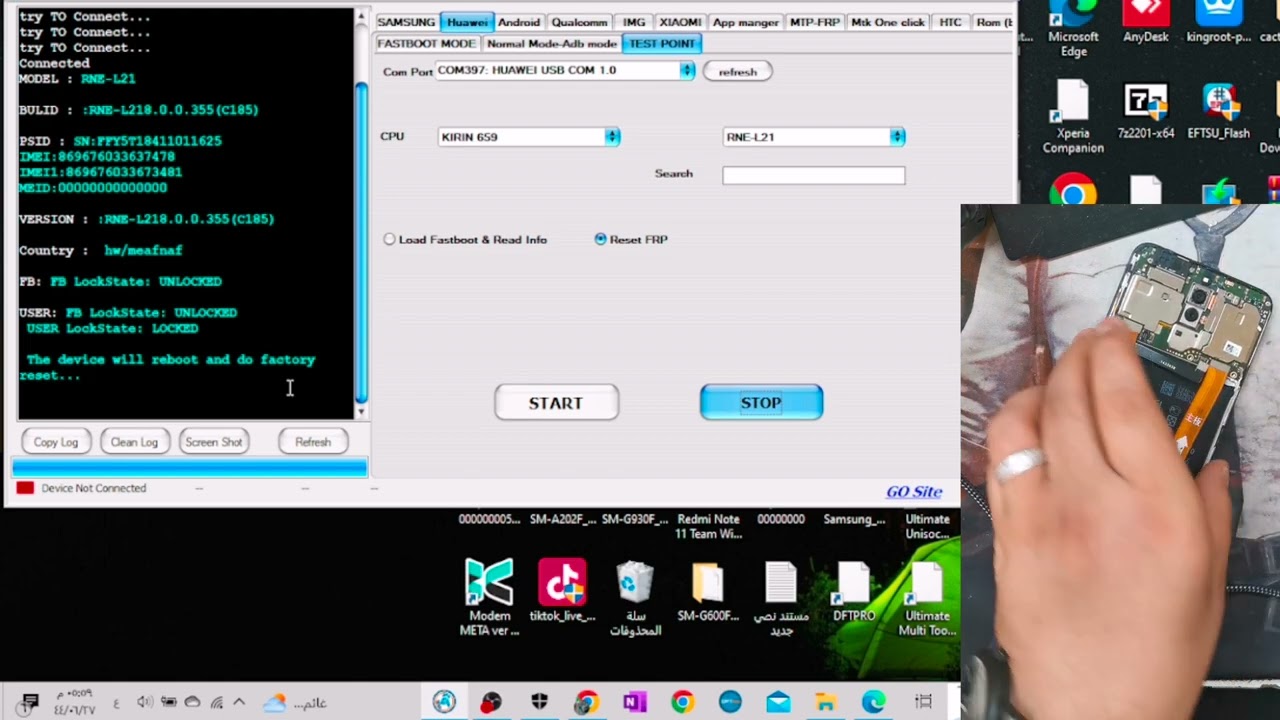Click the Wi-Fi network tray icon
Viewport: 1280px width, 720px height.
pos(216,703)
